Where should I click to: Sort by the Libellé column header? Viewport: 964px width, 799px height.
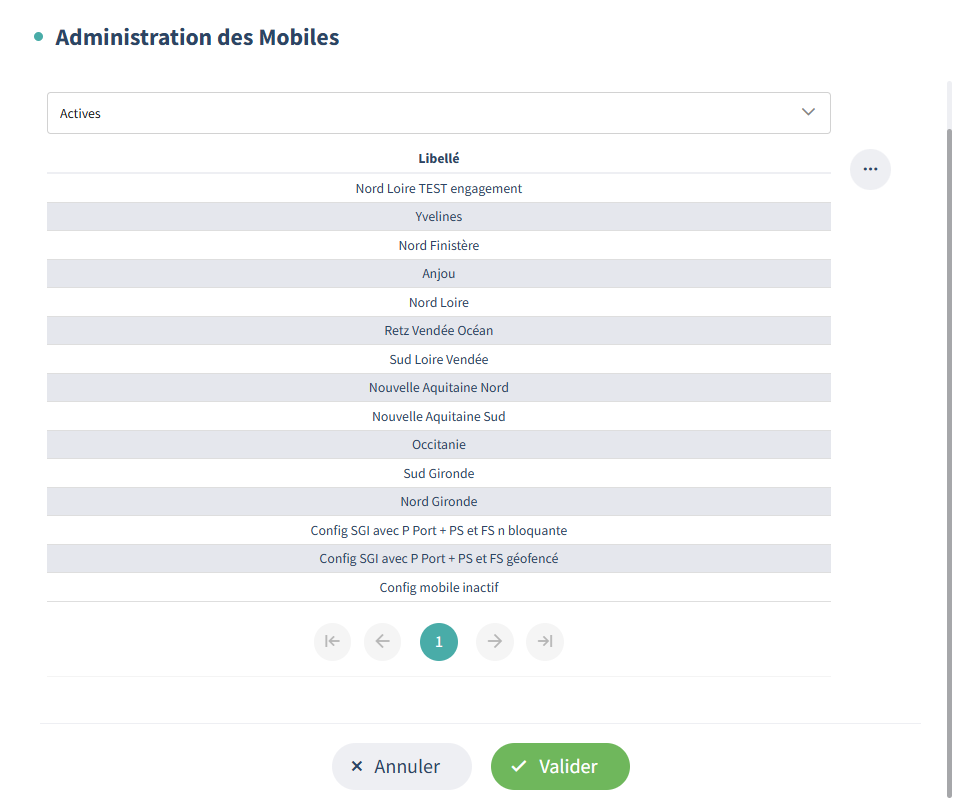tap(439, 158)
